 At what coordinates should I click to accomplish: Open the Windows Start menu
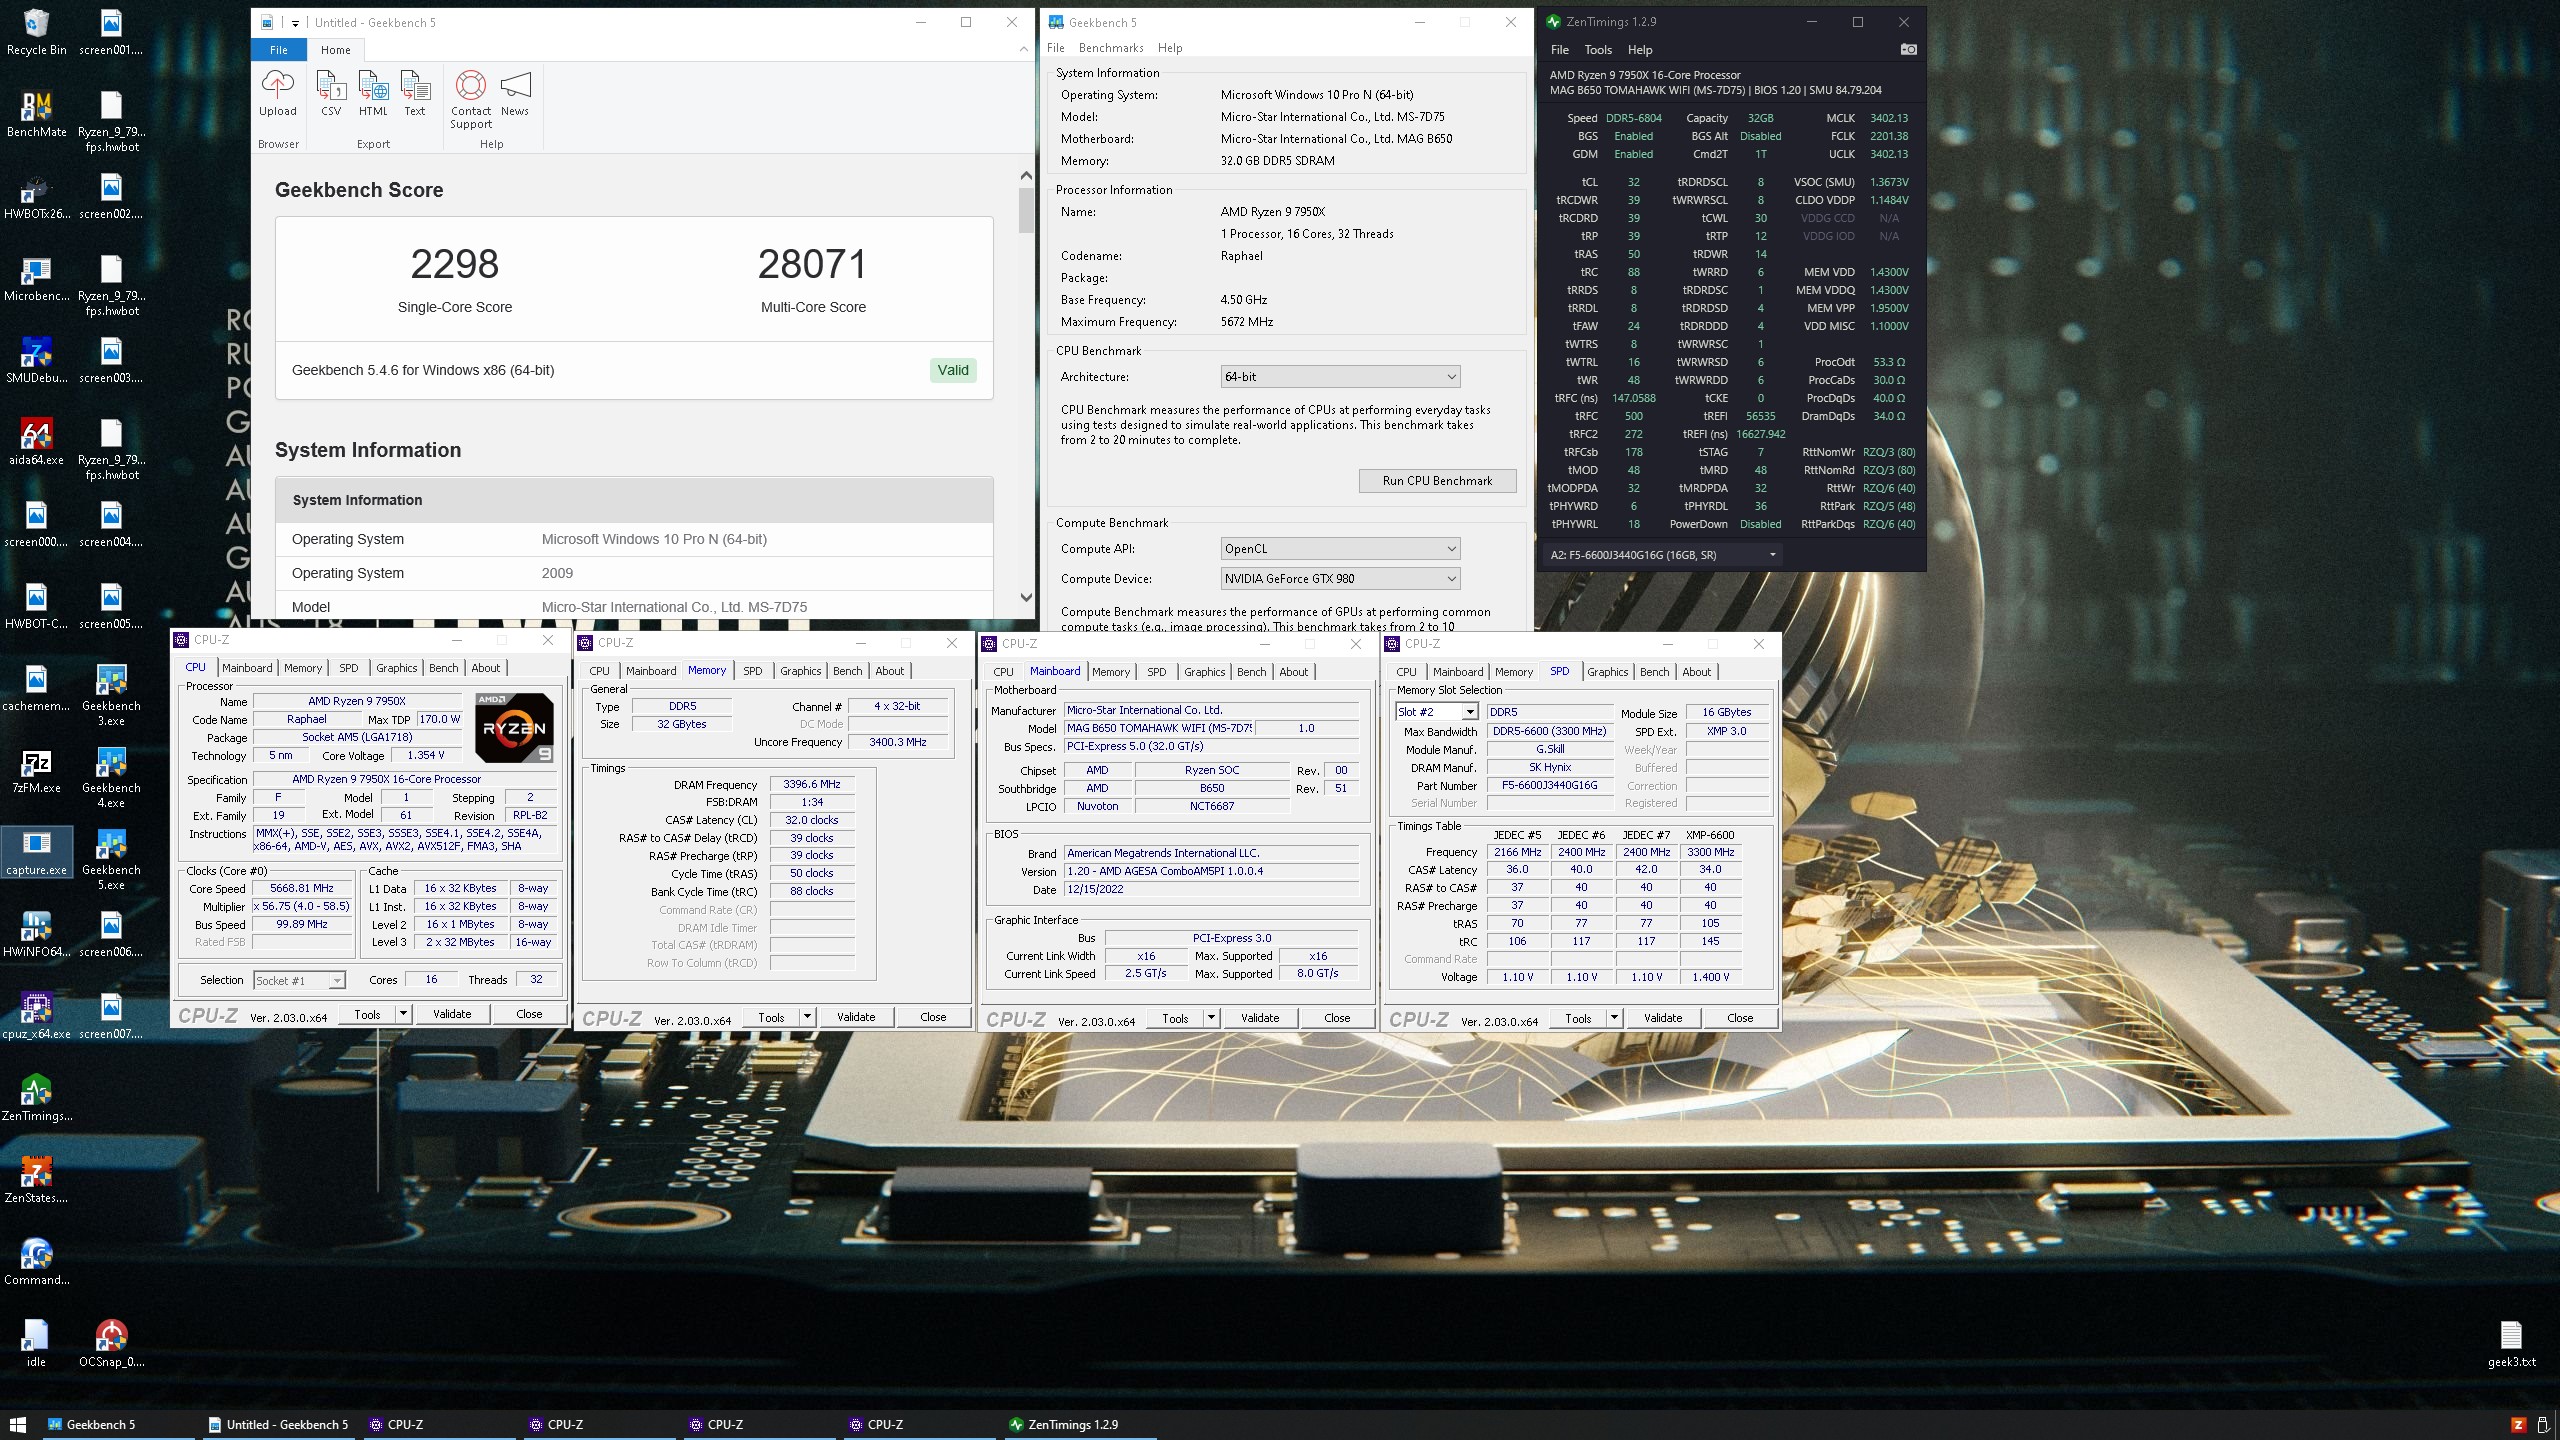(18, 1424)
